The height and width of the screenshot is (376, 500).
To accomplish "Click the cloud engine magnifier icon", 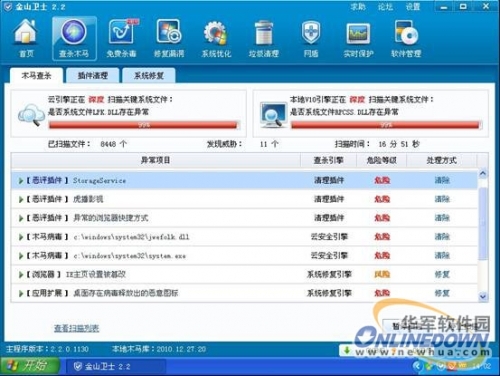I will 31,115.
